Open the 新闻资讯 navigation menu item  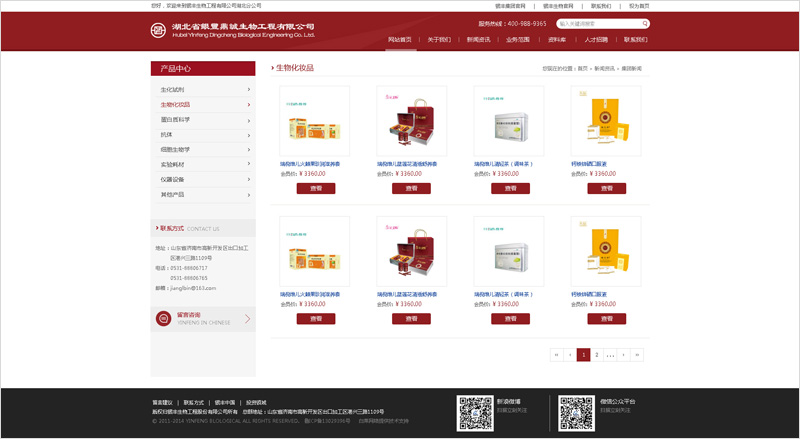point(478,40)
